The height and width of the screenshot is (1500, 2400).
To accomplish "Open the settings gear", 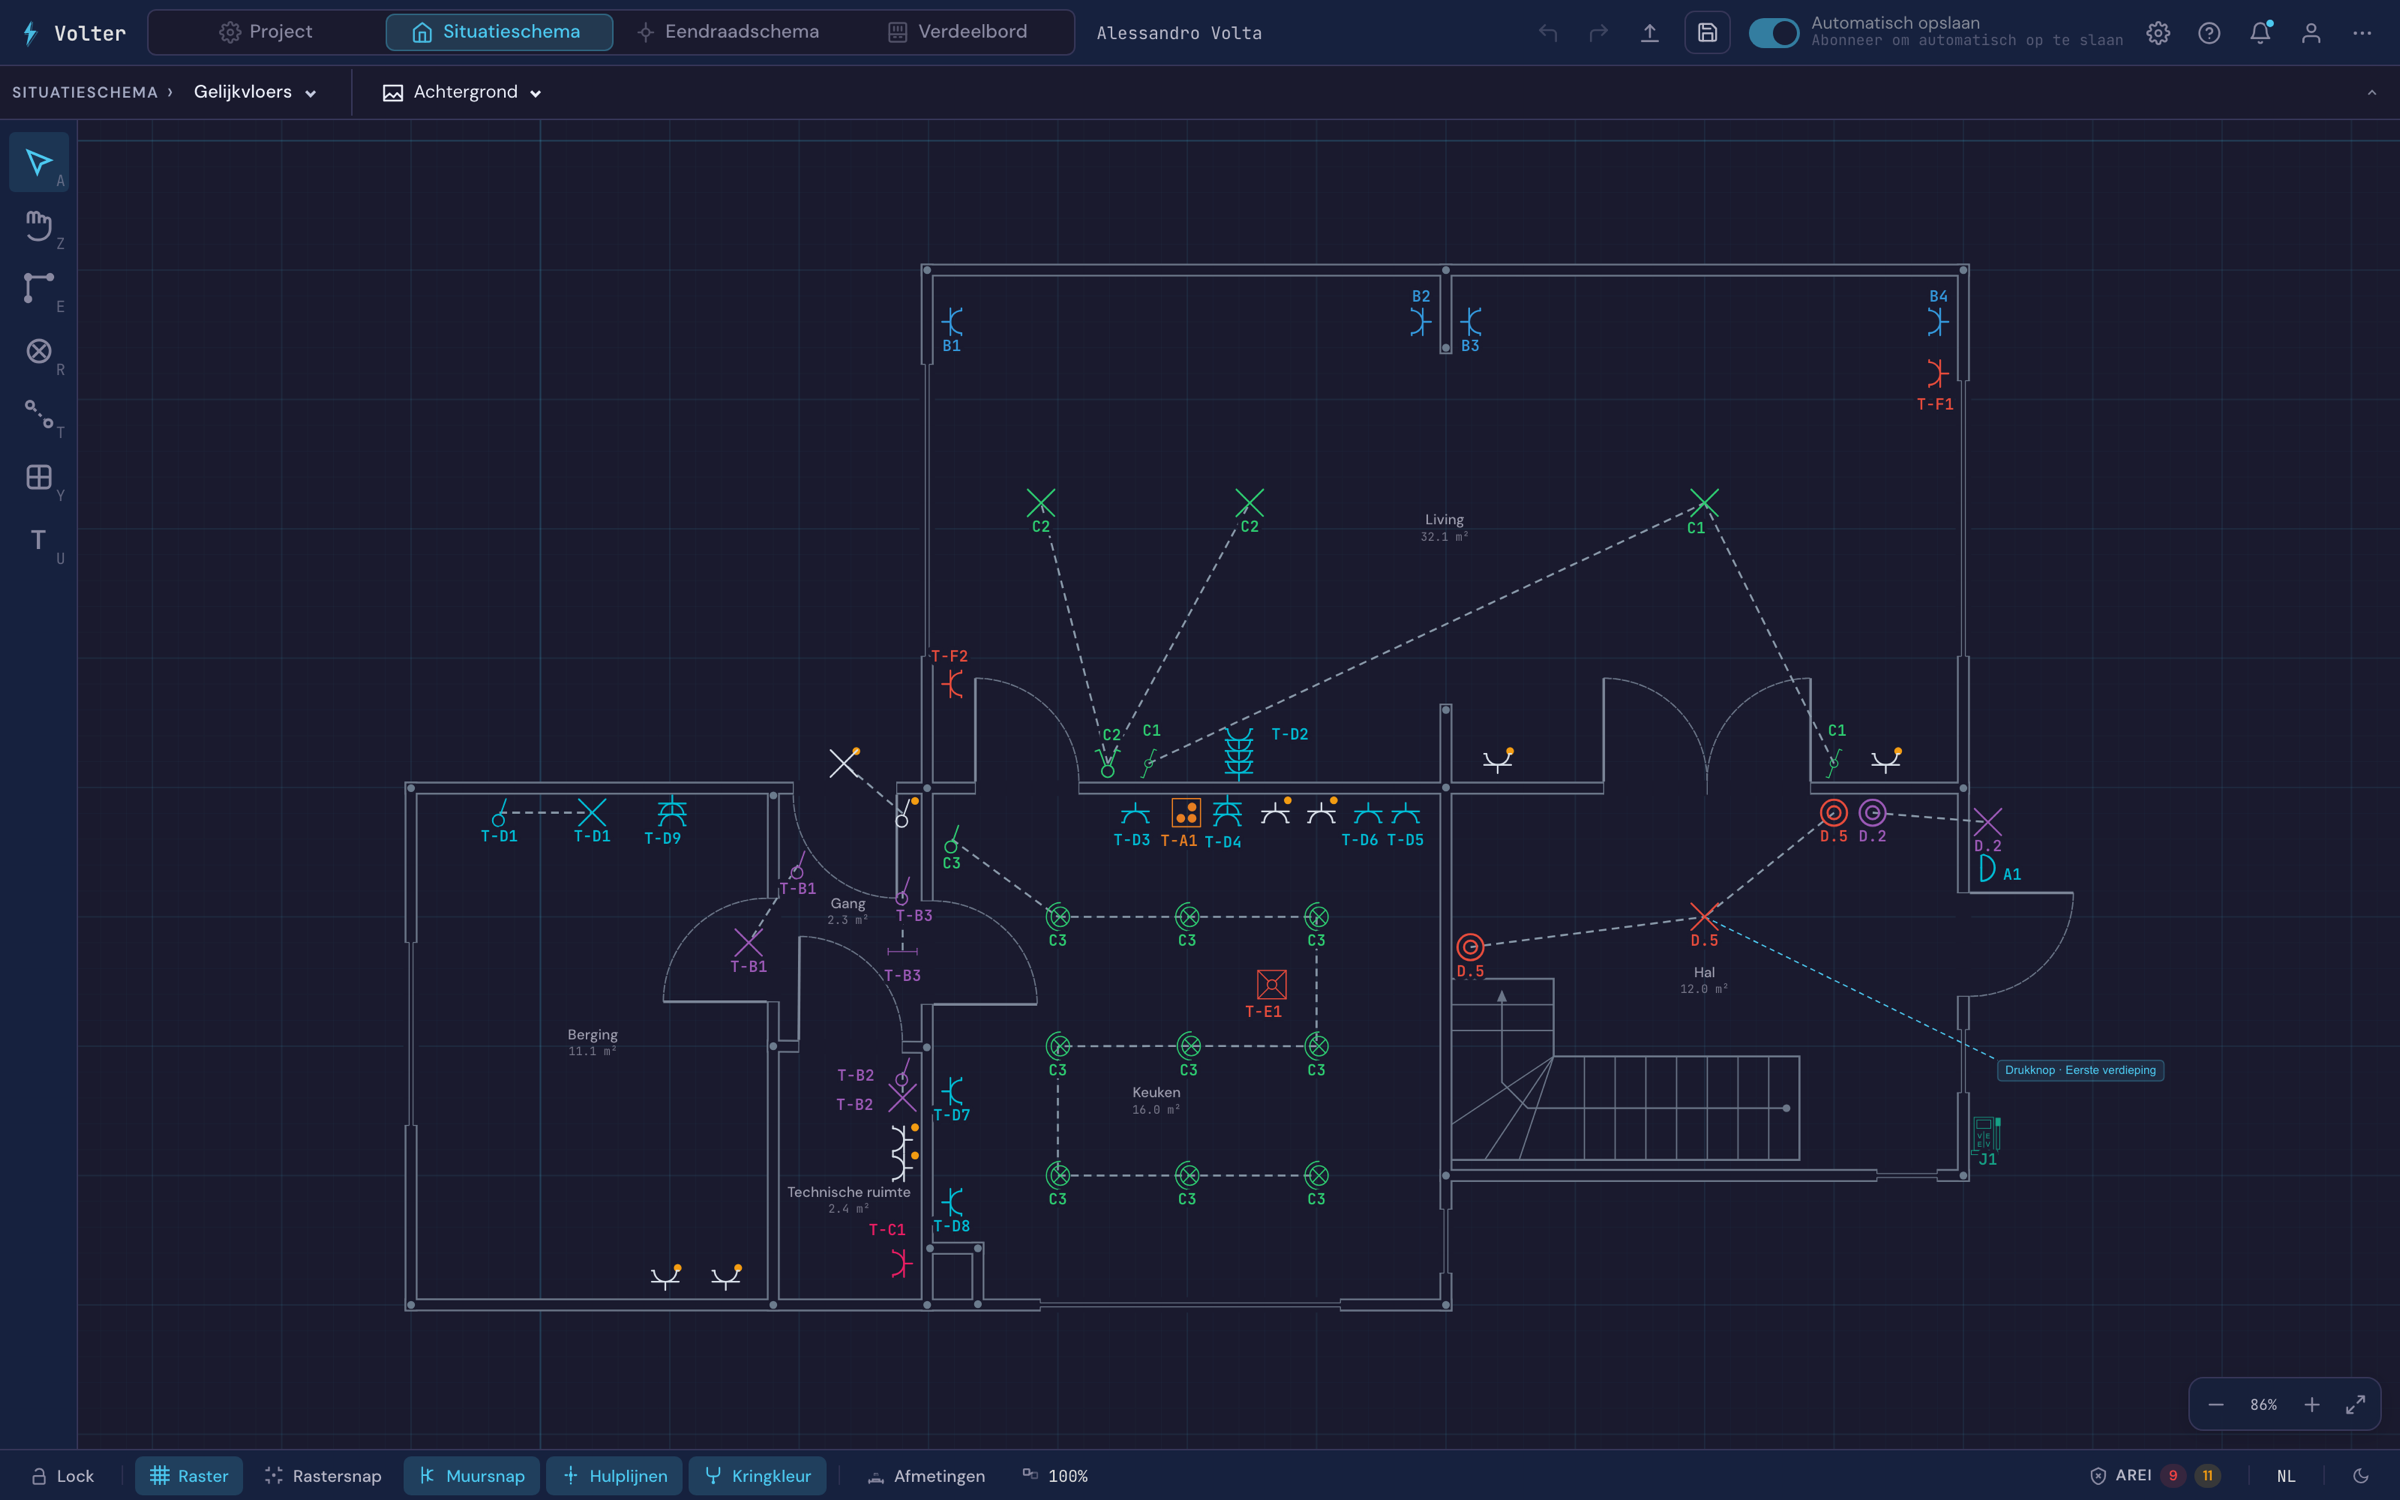I will pos(2158,32).
